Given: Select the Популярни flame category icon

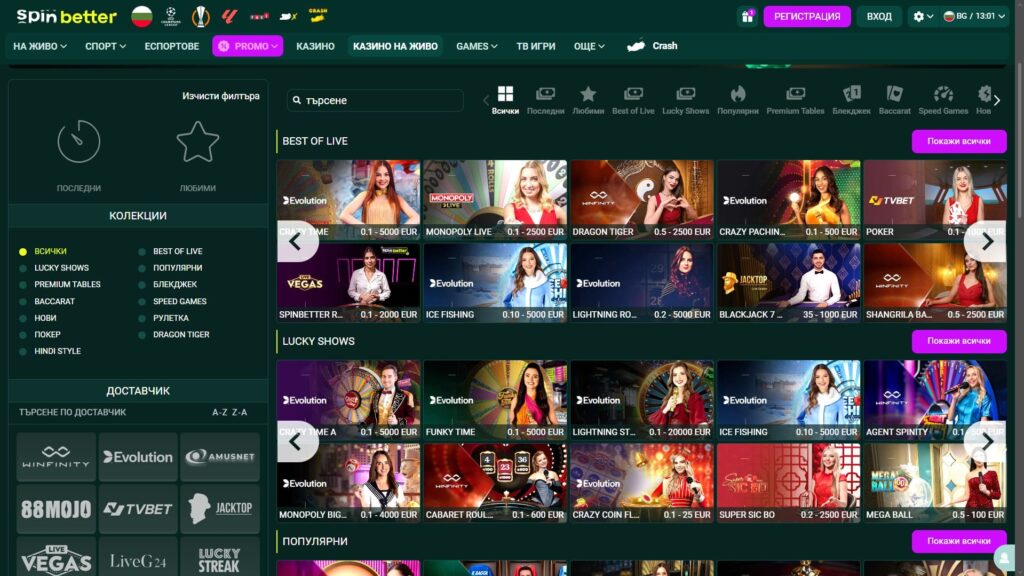Looking at the screenshot, I should pos(738,94).
